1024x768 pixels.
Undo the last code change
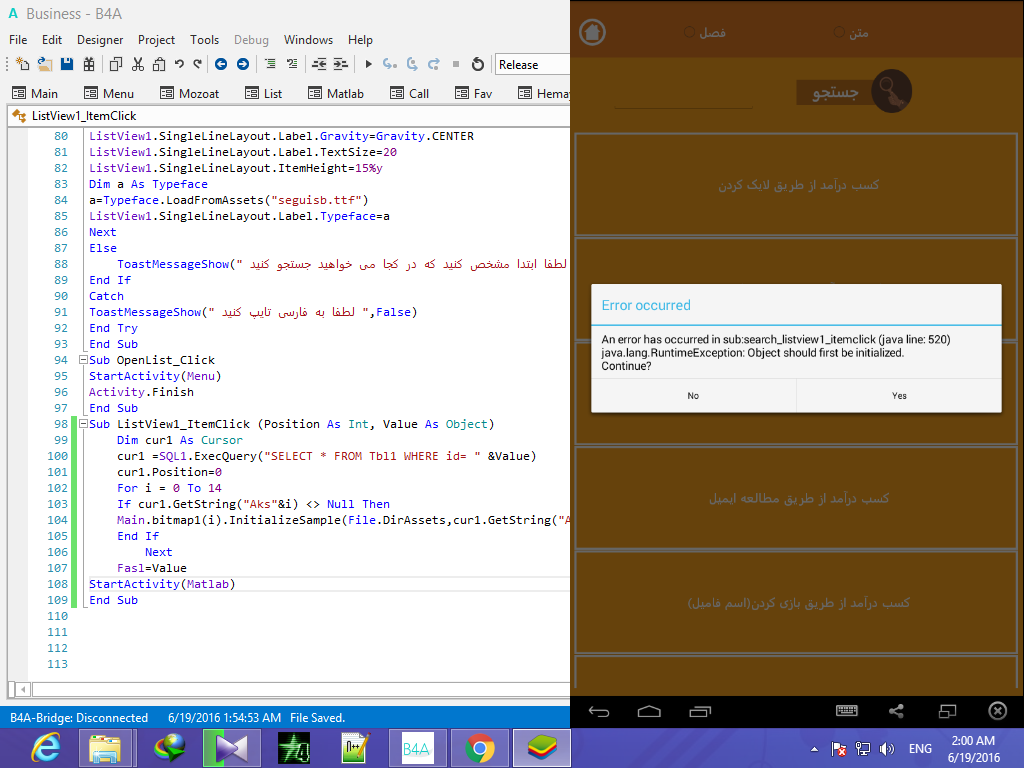point(178,64)
